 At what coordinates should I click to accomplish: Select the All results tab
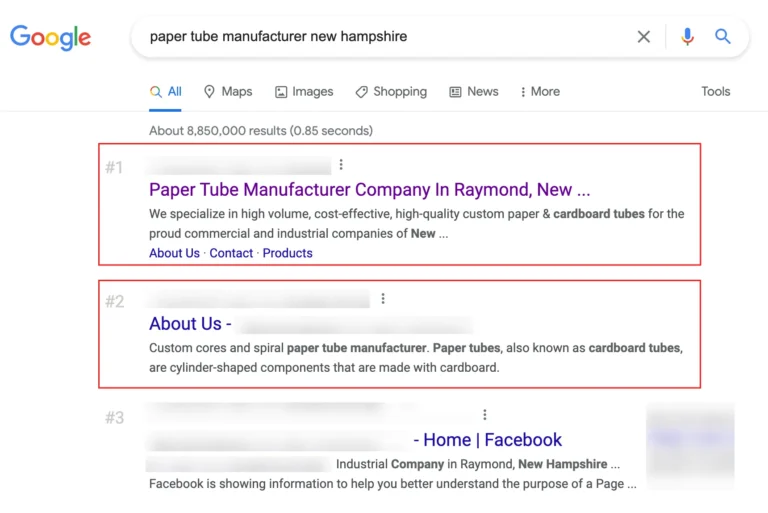(x=166, y=91)
